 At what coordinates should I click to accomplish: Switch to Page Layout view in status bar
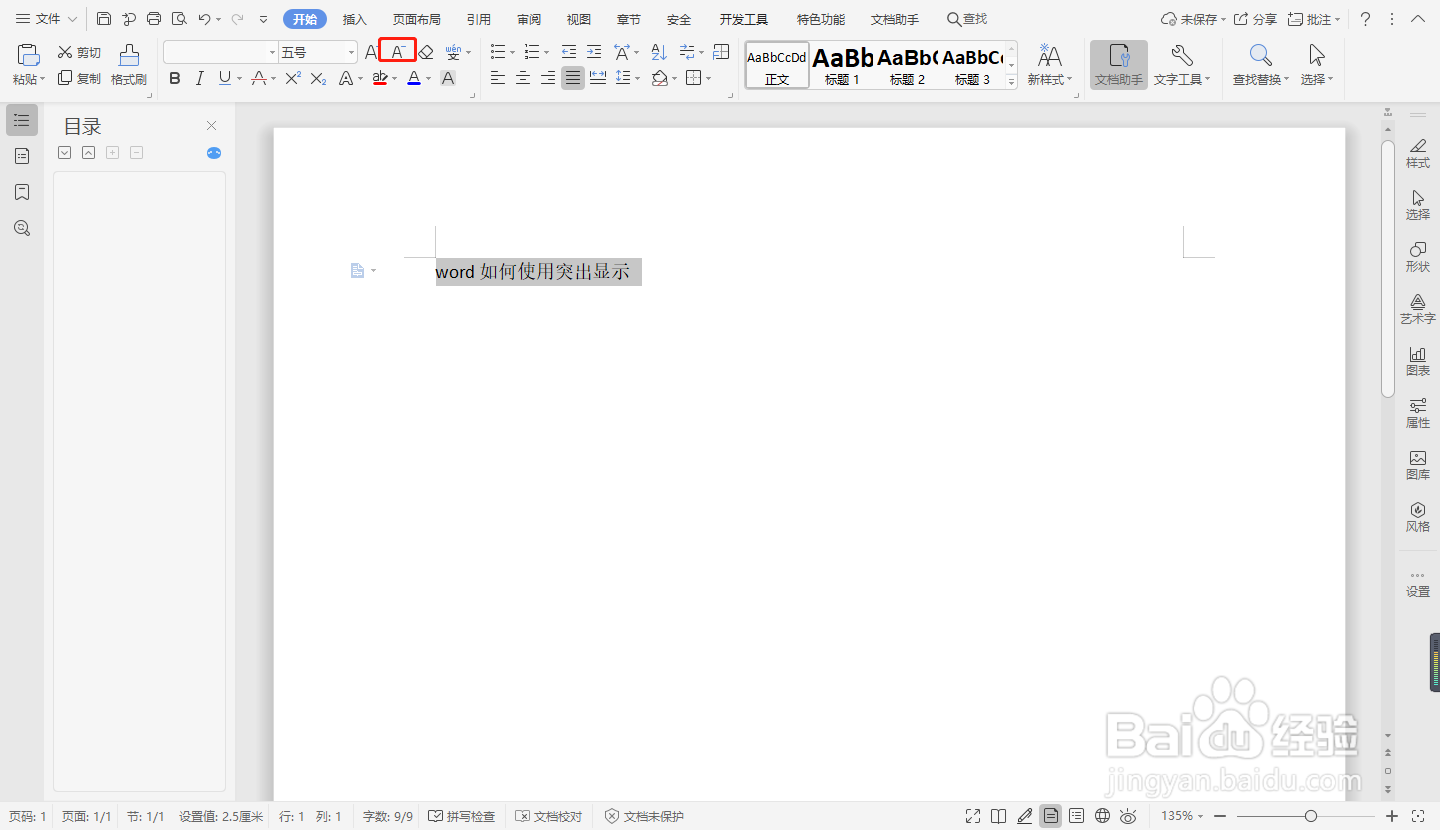1050,816
